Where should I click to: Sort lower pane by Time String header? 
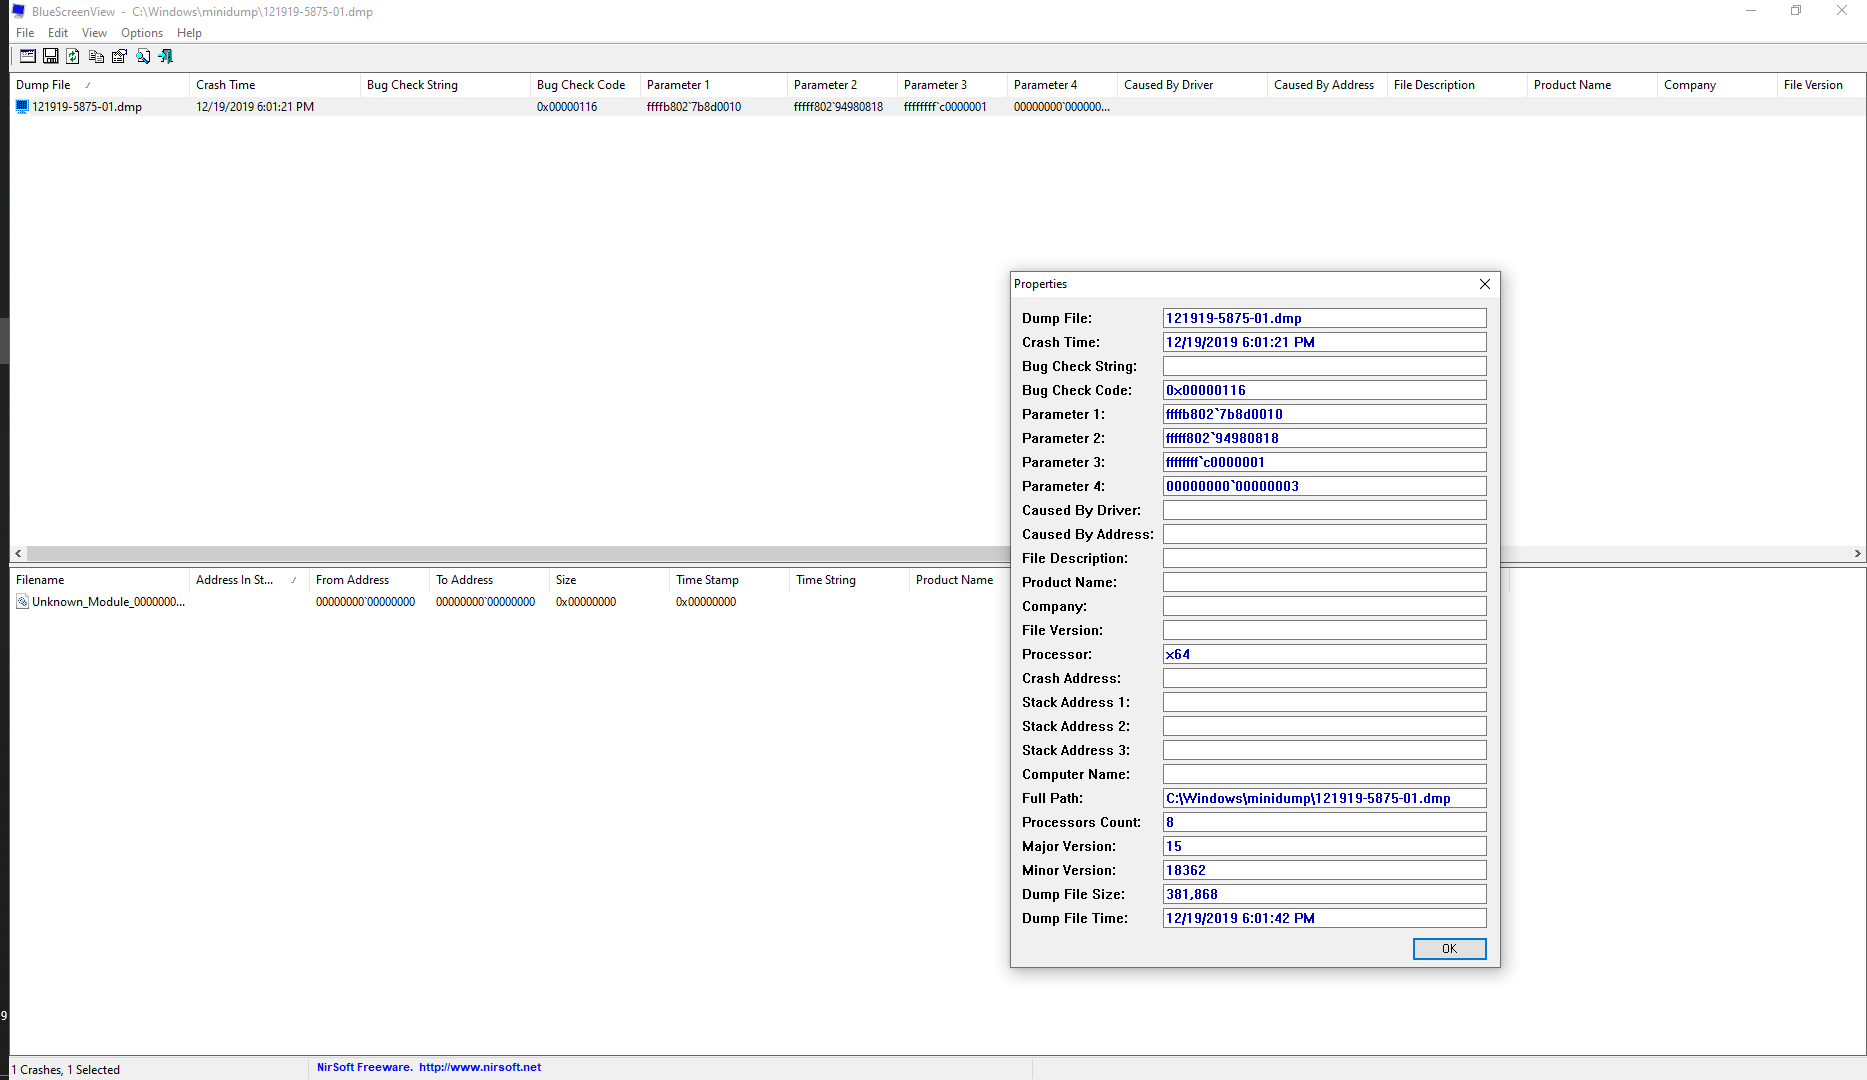click(x=849, y=580)
